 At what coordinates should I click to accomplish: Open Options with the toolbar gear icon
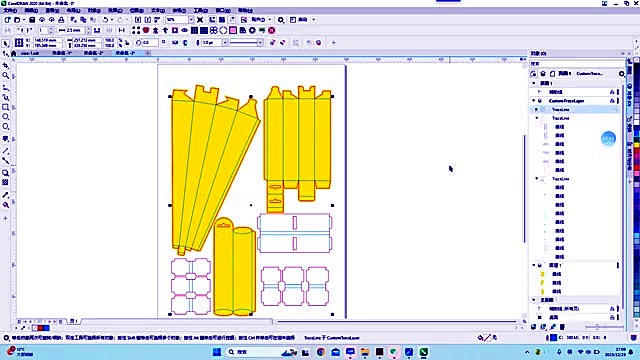click(281, 20)
